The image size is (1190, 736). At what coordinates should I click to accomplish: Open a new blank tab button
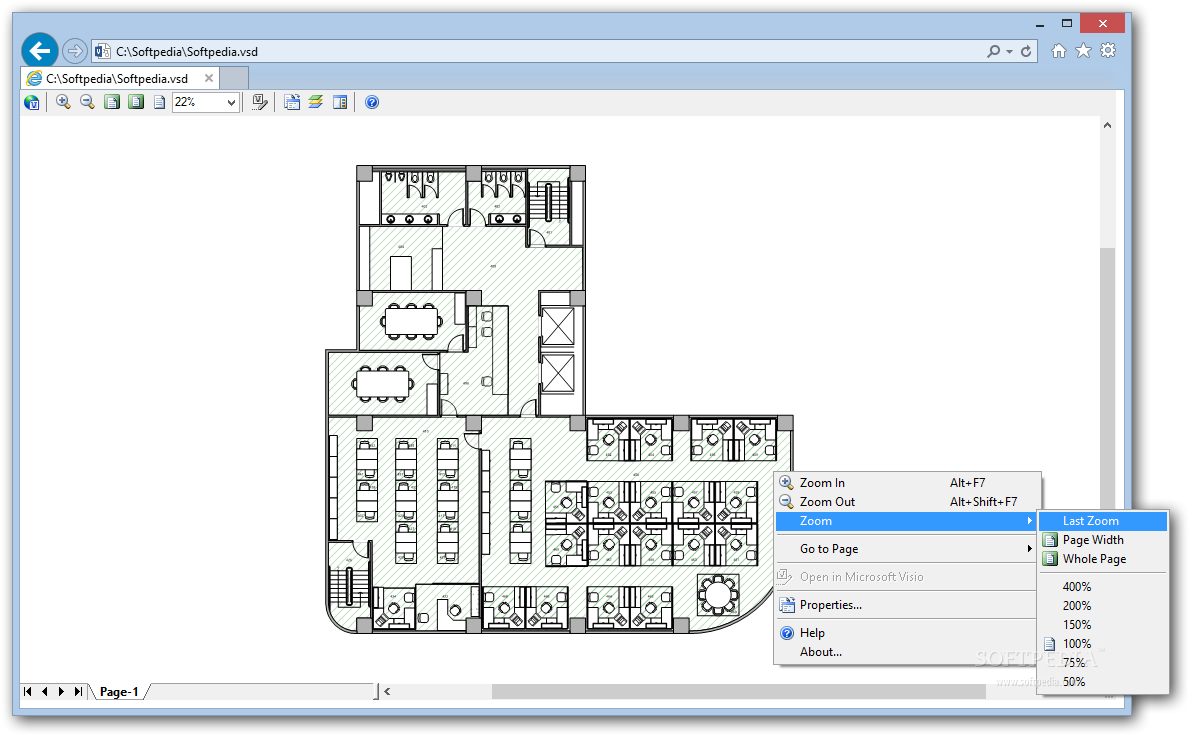click(234, 78)
